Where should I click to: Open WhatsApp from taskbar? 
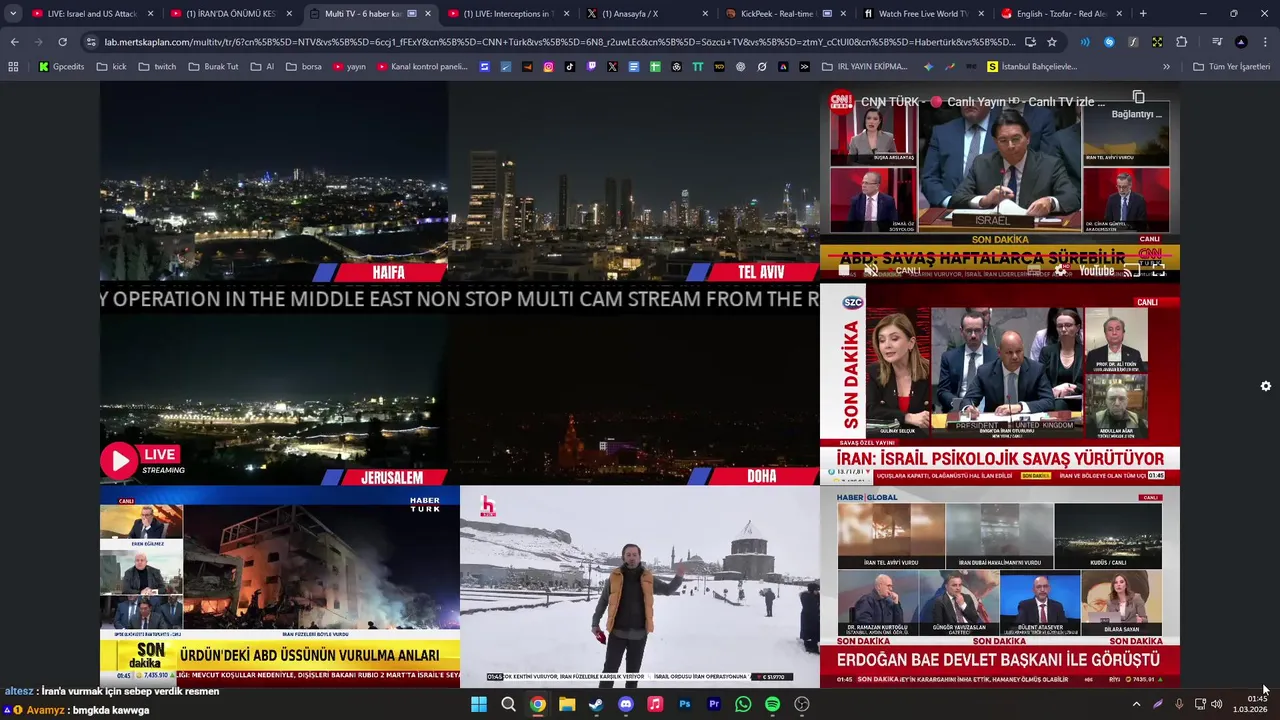click(x=743, y=704)
